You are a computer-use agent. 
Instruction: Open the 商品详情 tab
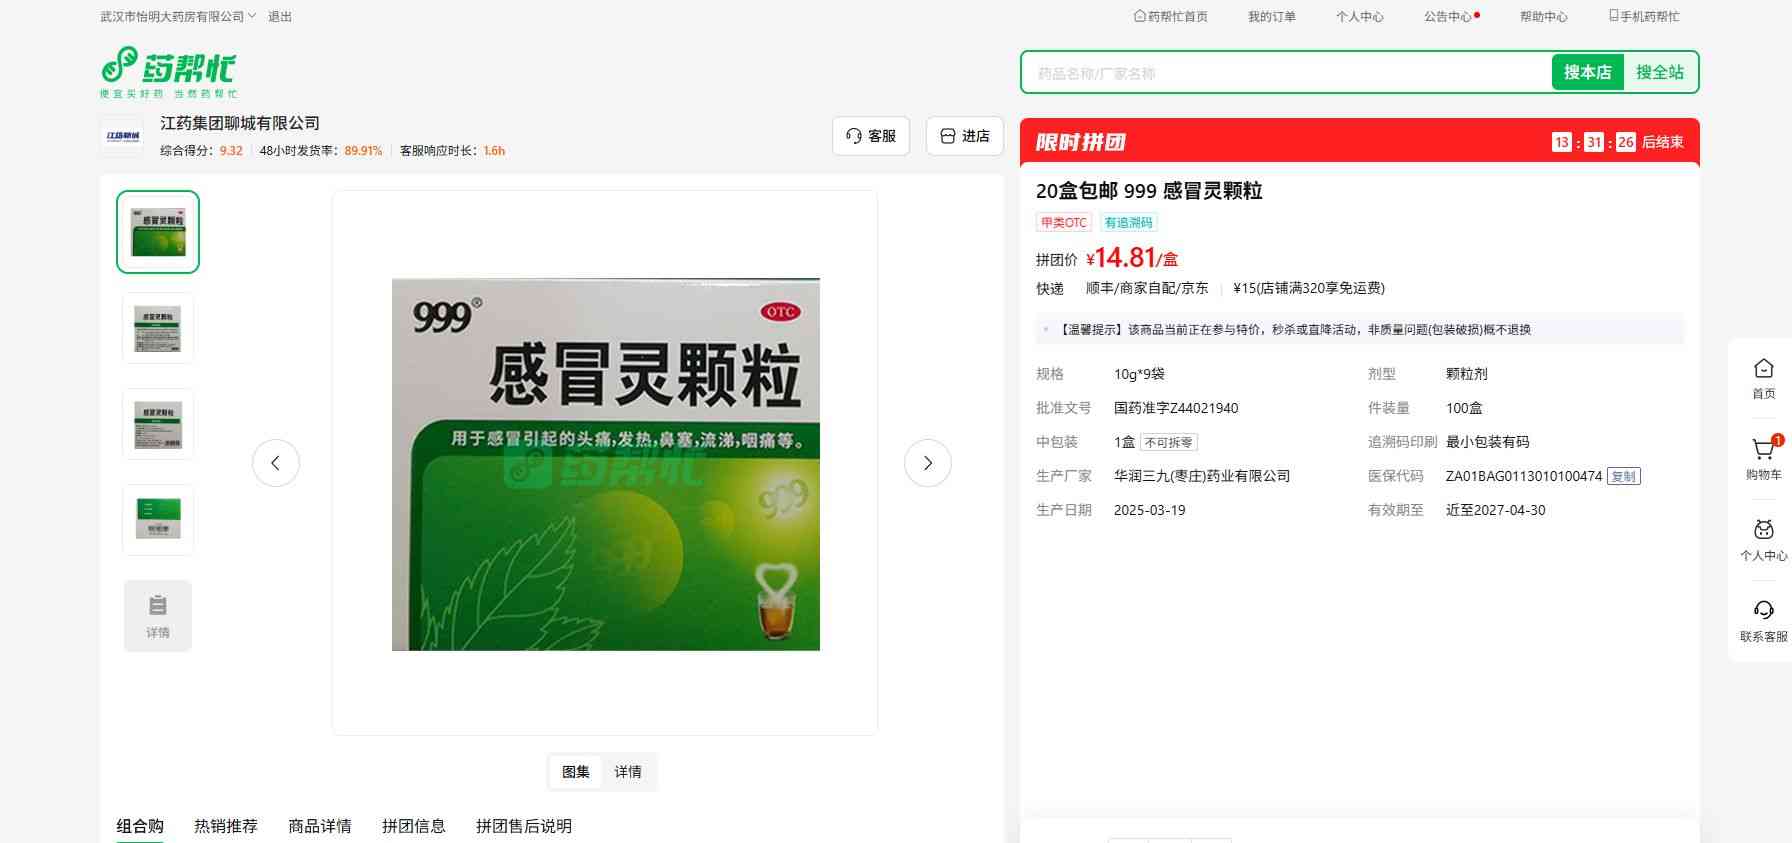[x=320, y=826]
